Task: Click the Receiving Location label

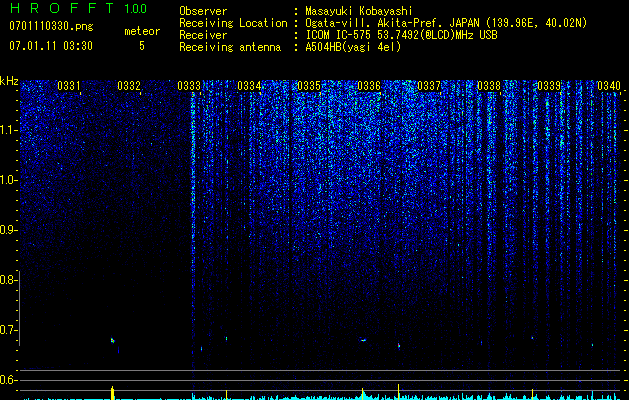Action: (x=233, y=23)
